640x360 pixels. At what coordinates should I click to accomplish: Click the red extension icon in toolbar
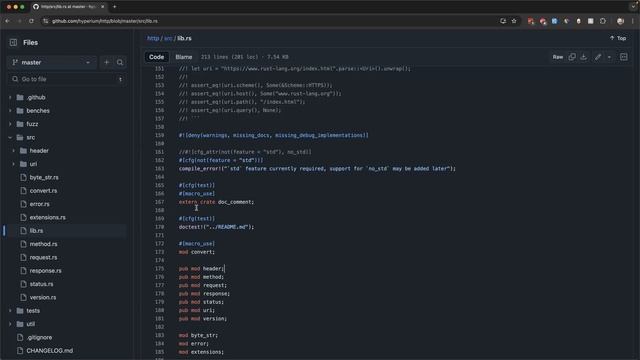click(x=531, y=21)
